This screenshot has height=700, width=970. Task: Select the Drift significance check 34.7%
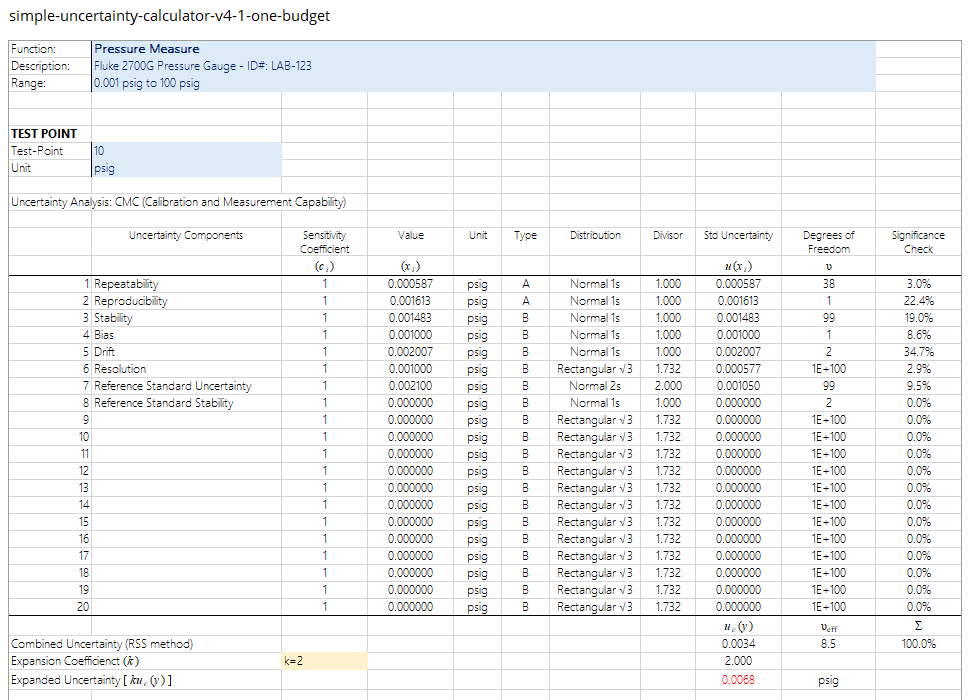click(x=919, y=352)
